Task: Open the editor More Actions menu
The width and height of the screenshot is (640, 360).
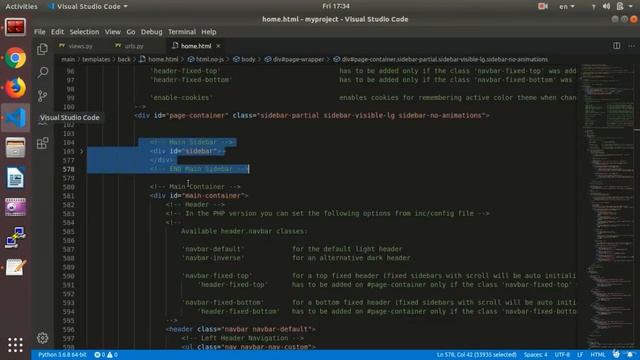Action: [631, 46]
